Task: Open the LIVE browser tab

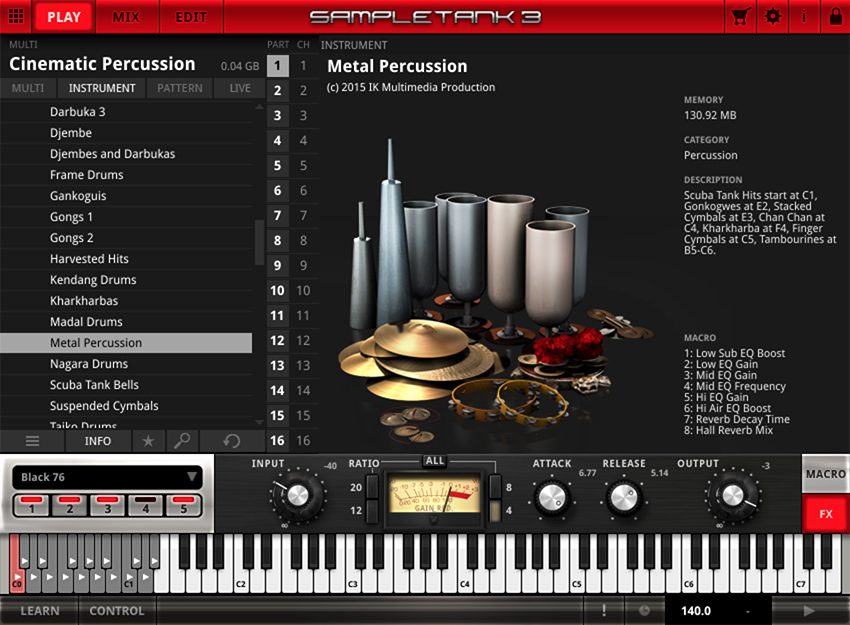Action: point(240,88)
